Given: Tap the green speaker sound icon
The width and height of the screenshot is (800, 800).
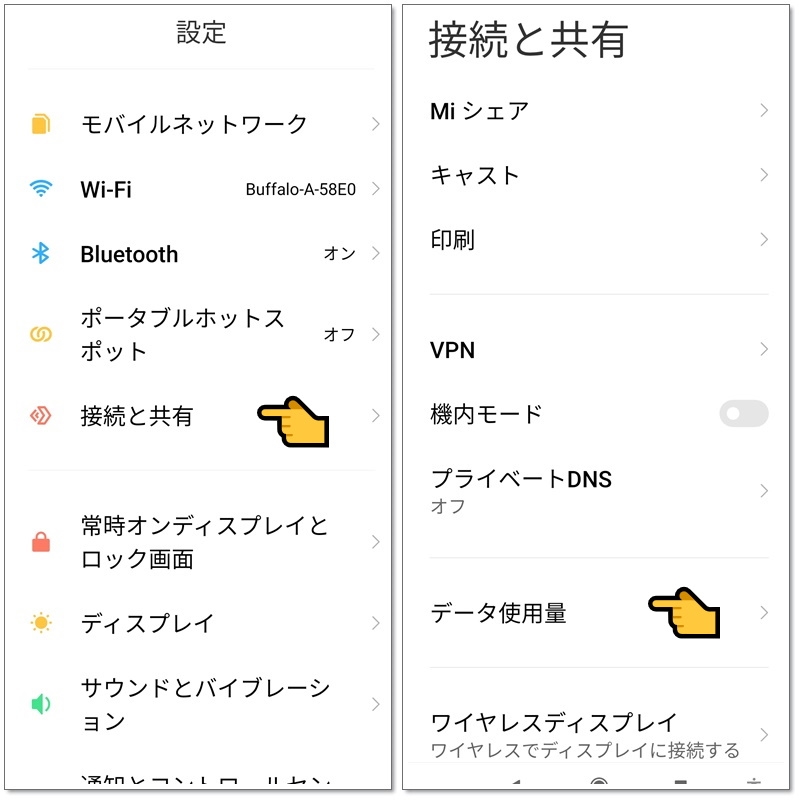Looking at the screenshot, I should 40,704.
